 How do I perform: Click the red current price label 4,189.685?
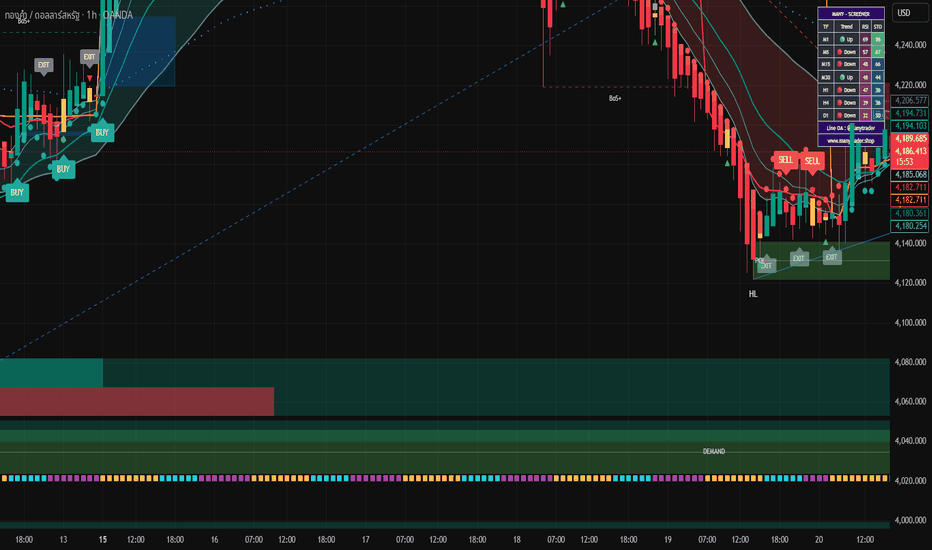click(x=911, y=139)
